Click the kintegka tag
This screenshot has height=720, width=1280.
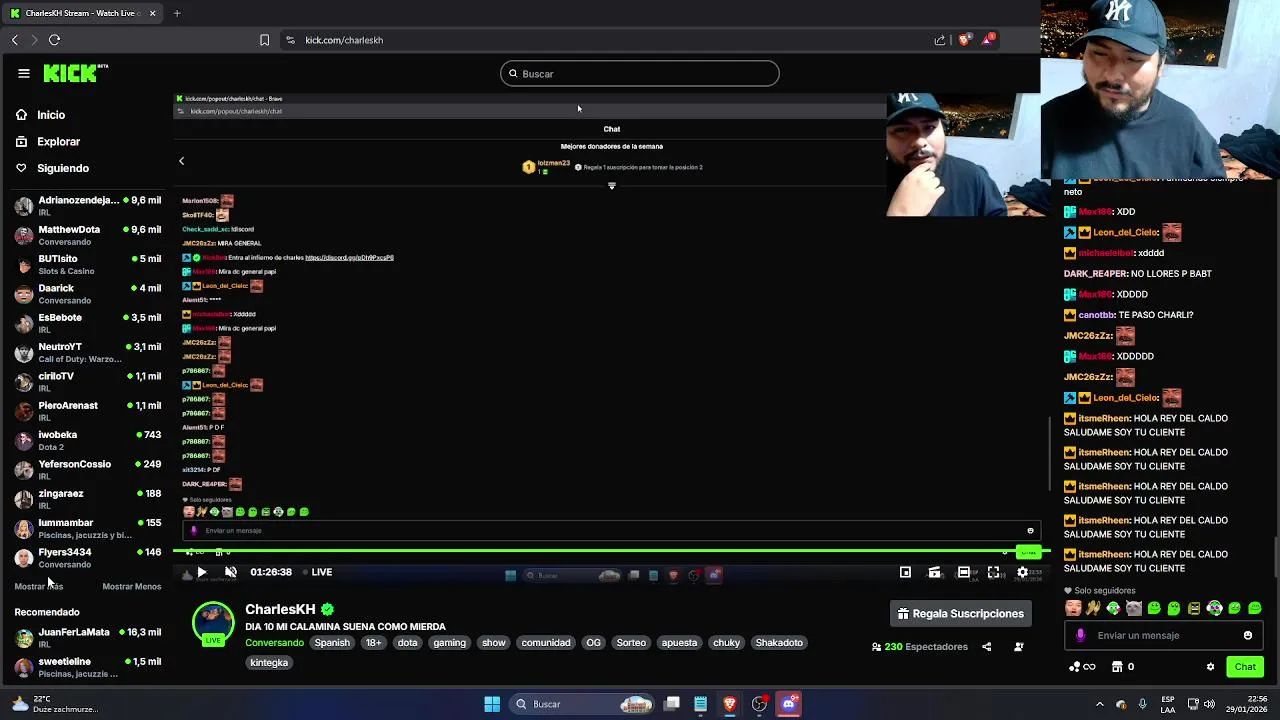coord(269,662)
